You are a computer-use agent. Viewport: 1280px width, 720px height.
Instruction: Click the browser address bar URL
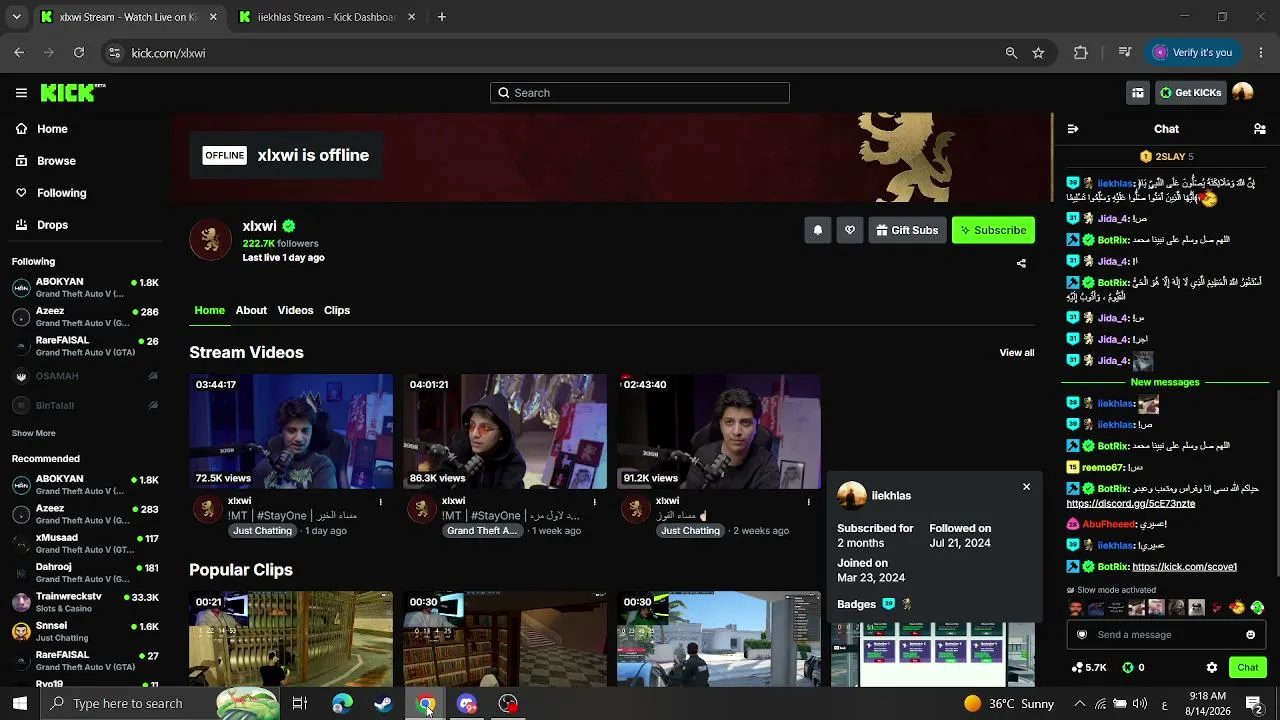[x=168, y=53]
